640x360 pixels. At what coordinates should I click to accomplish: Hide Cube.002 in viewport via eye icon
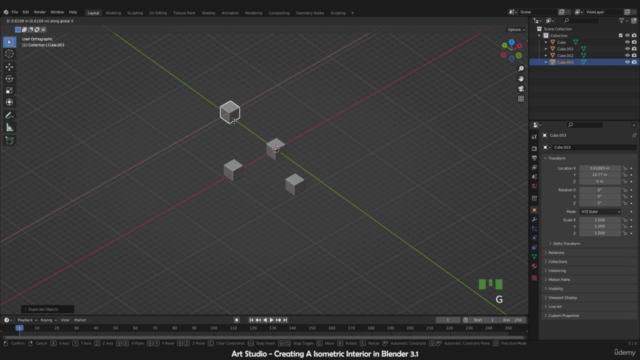click(627, 55)
